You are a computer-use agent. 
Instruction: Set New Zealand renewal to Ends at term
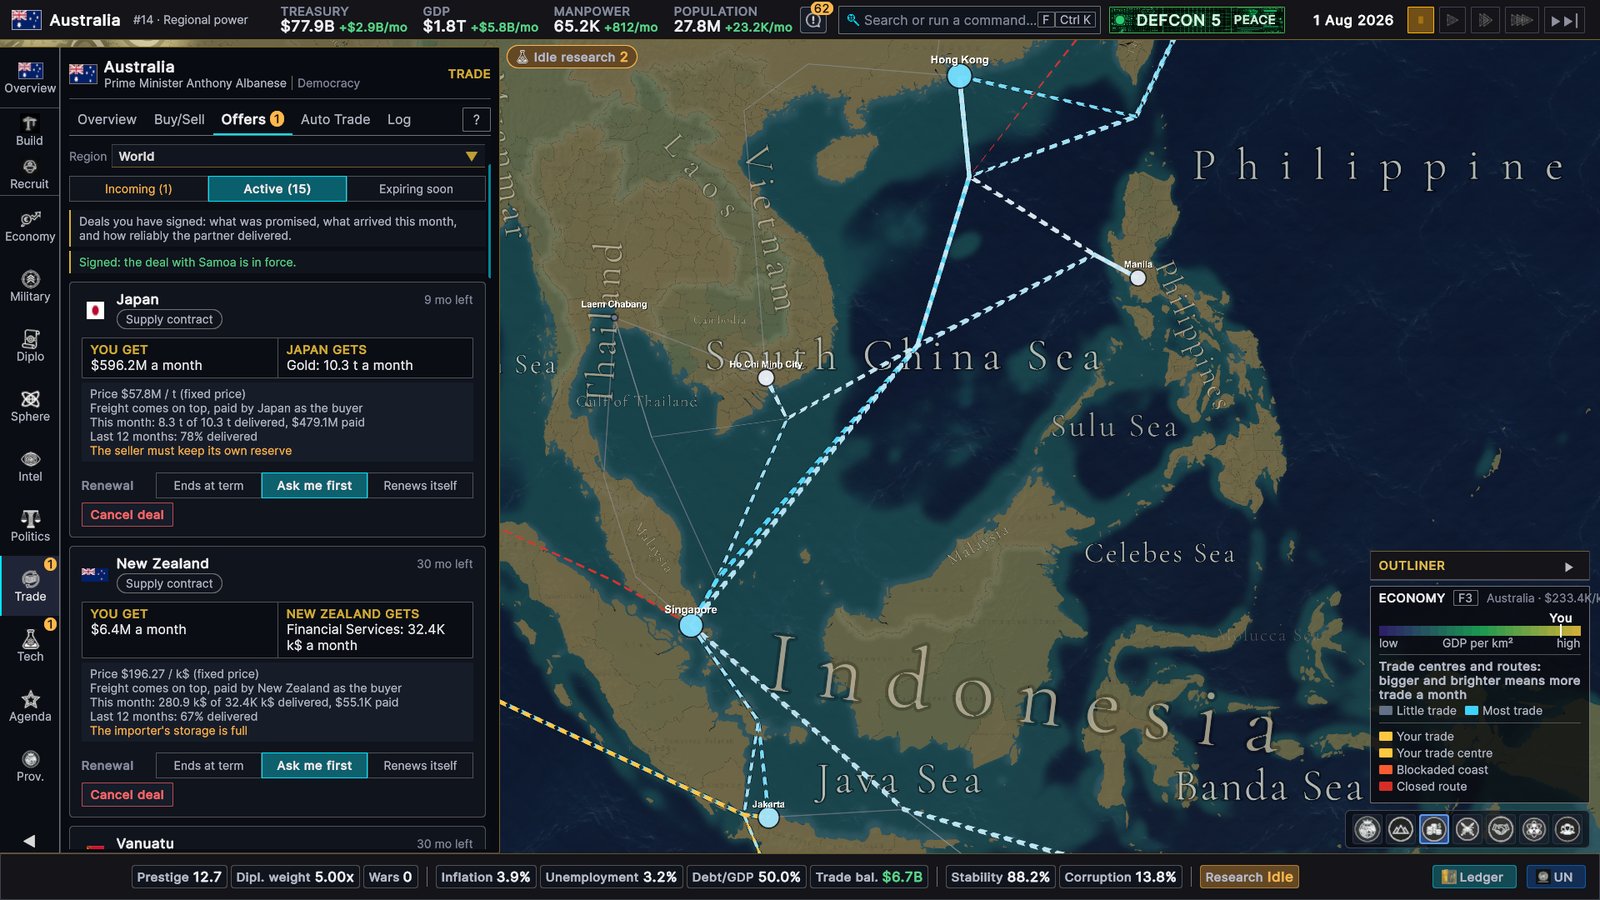pyautogui.click(x=208, y=766)
